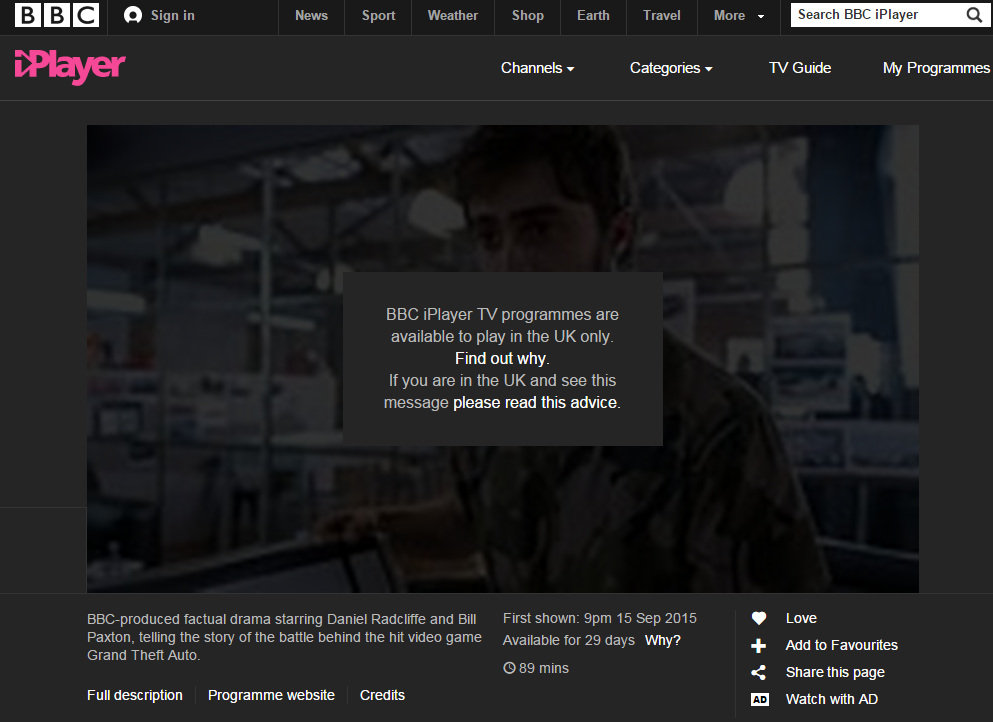Image resolution: width=993 pixels, height=722 pixels.
Task: Open the Weather section
Action: coord(453,16)
